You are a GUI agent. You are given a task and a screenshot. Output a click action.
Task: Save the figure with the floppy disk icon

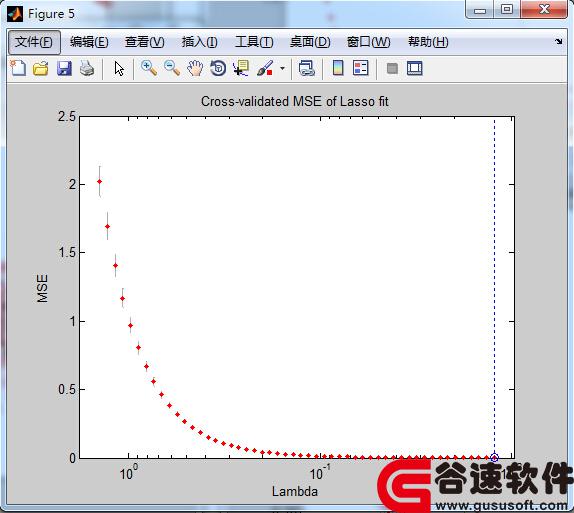click(64, 68)
